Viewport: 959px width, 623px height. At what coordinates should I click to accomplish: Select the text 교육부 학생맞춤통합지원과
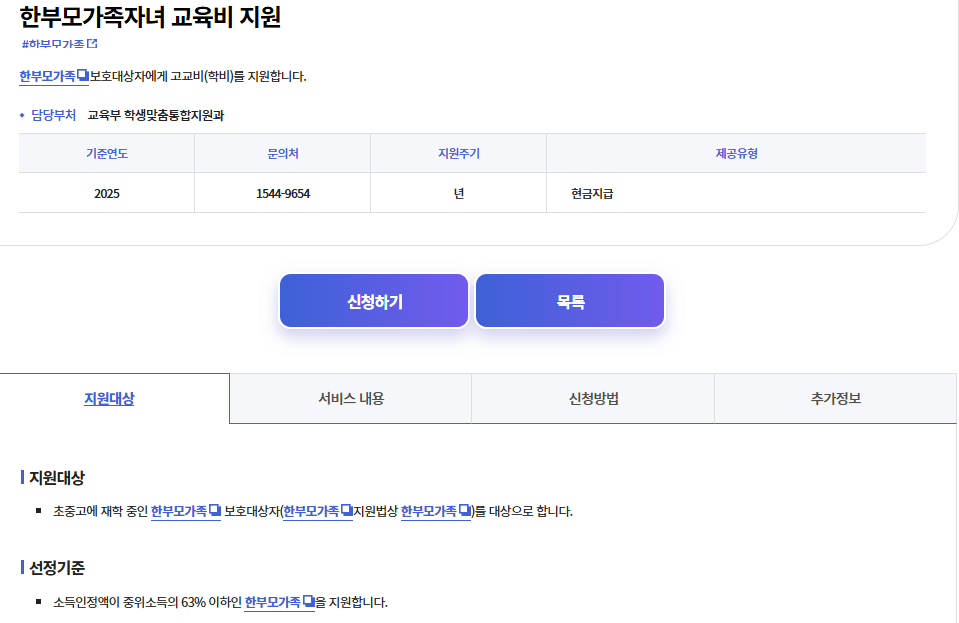coord(156,115)
